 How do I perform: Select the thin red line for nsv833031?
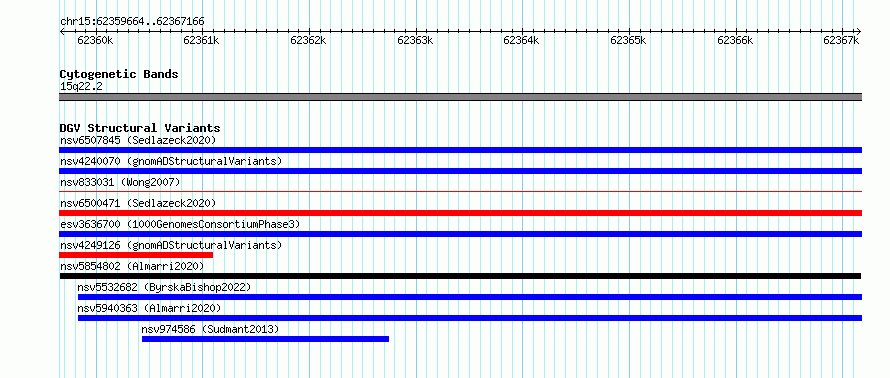[460, 192]
